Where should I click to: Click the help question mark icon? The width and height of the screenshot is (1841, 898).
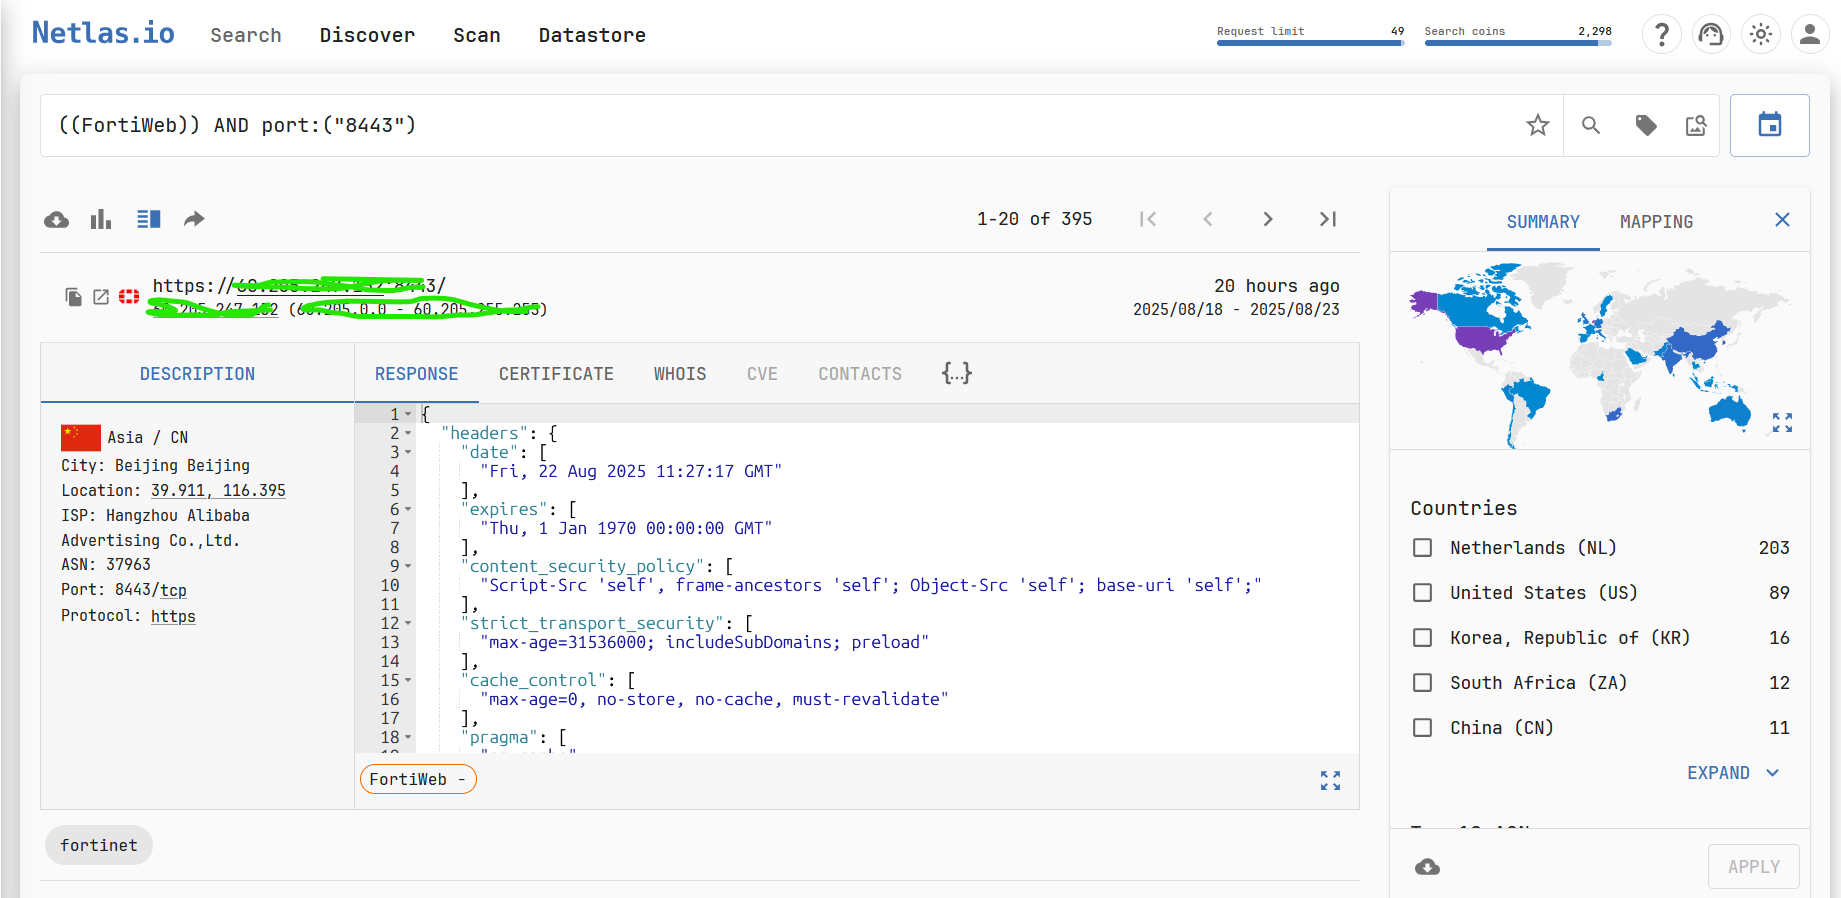1661,35
